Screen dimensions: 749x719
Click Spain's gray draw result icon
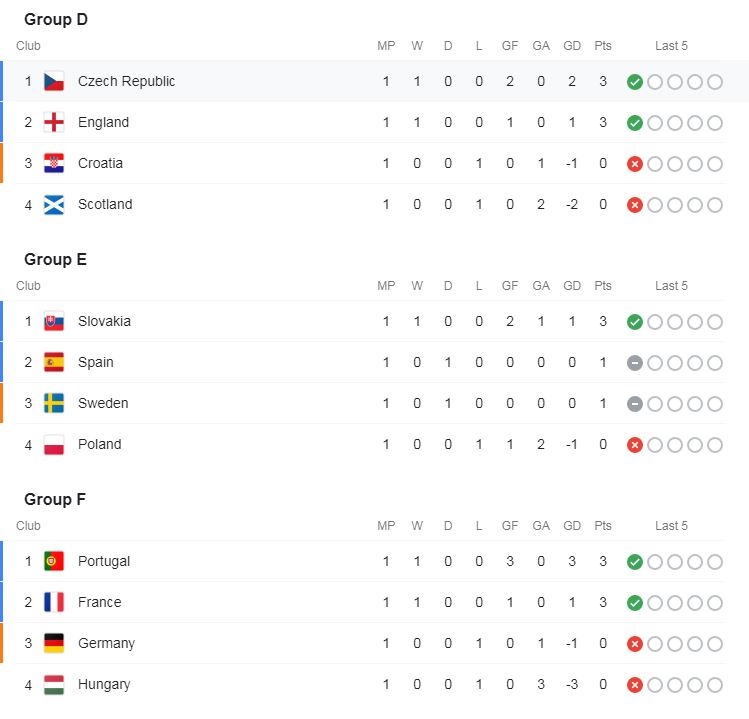634,363
